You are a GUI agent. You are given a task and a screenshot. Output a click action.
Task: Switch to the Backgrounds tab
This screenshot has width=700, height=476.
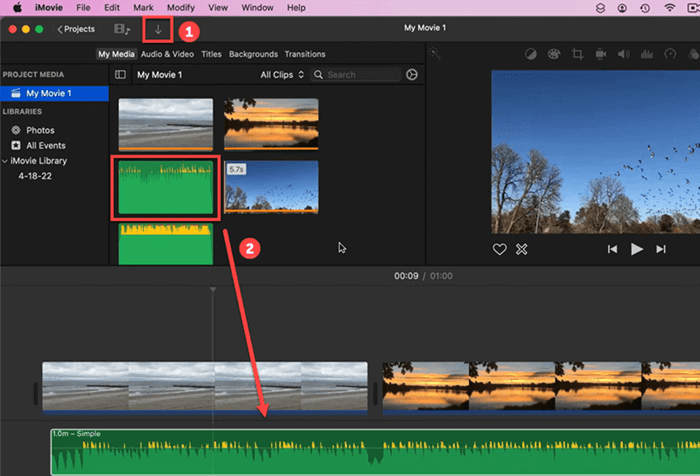253,54
